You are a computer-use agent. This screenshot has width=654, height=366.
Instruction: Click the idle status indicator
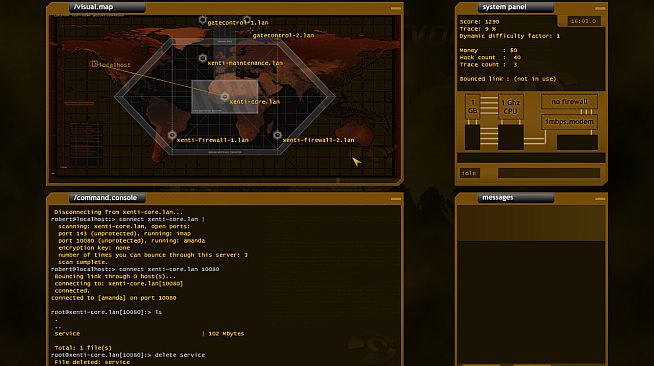coord(470,173)
